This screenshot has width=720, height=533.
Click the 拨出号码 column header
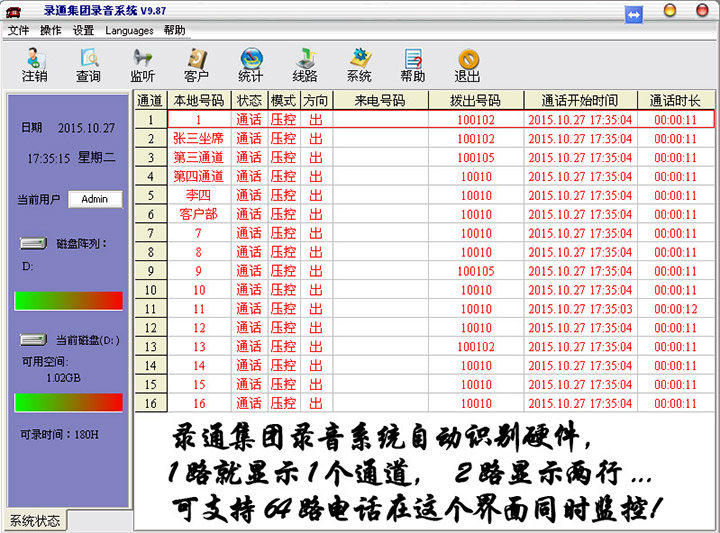[476, 100]
